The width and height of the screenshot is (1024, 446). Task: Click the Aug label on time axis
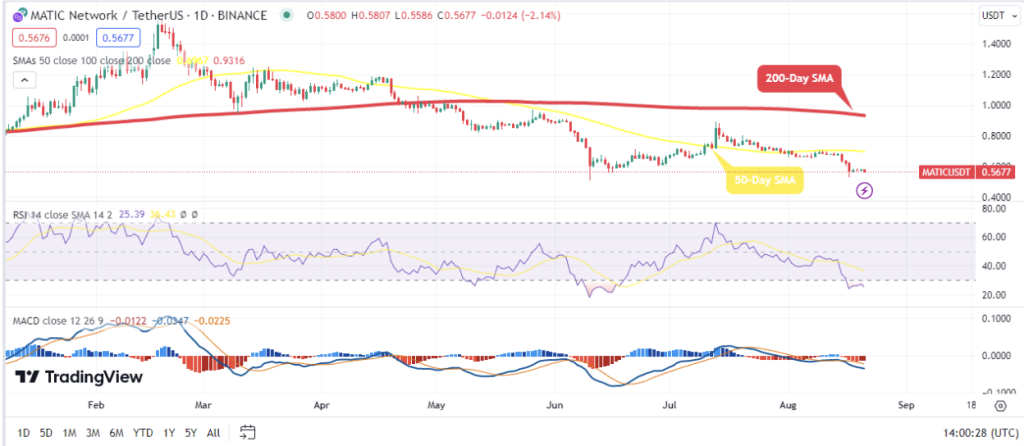(788, 406)
